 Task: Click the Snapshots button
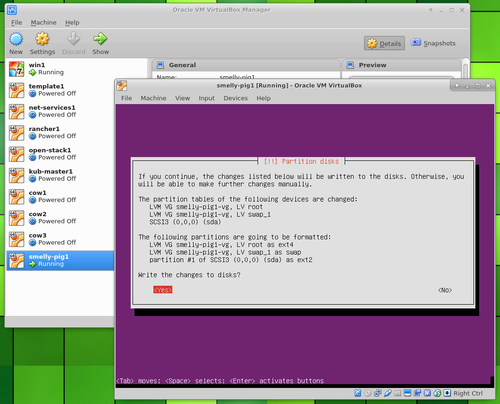click(x=433, y=43)
